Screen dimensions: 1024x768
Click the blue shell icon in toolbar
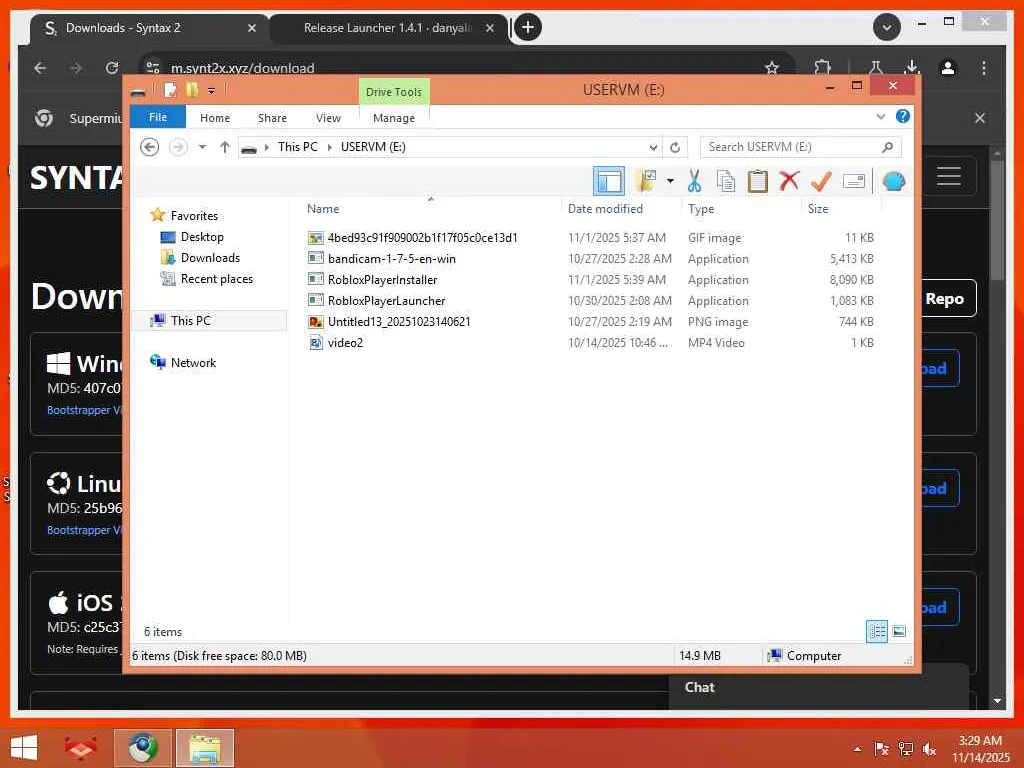coord(893,181)
